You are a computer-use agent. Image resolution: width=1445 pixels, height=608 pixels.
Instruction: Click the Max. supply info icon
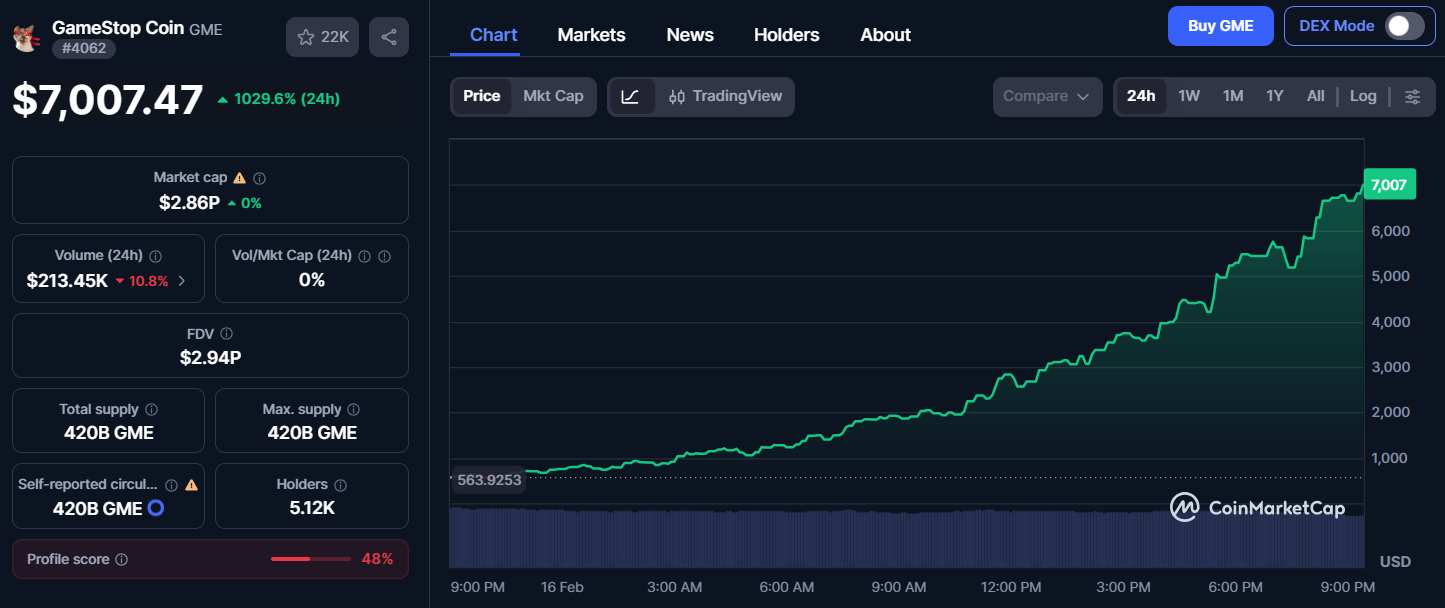[x=354, y=410]
